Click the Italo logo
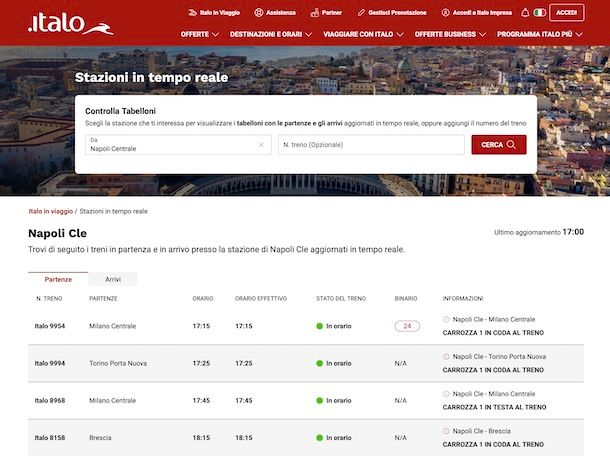This screenshot has height=456, width=610. click(x=71, y=24)
